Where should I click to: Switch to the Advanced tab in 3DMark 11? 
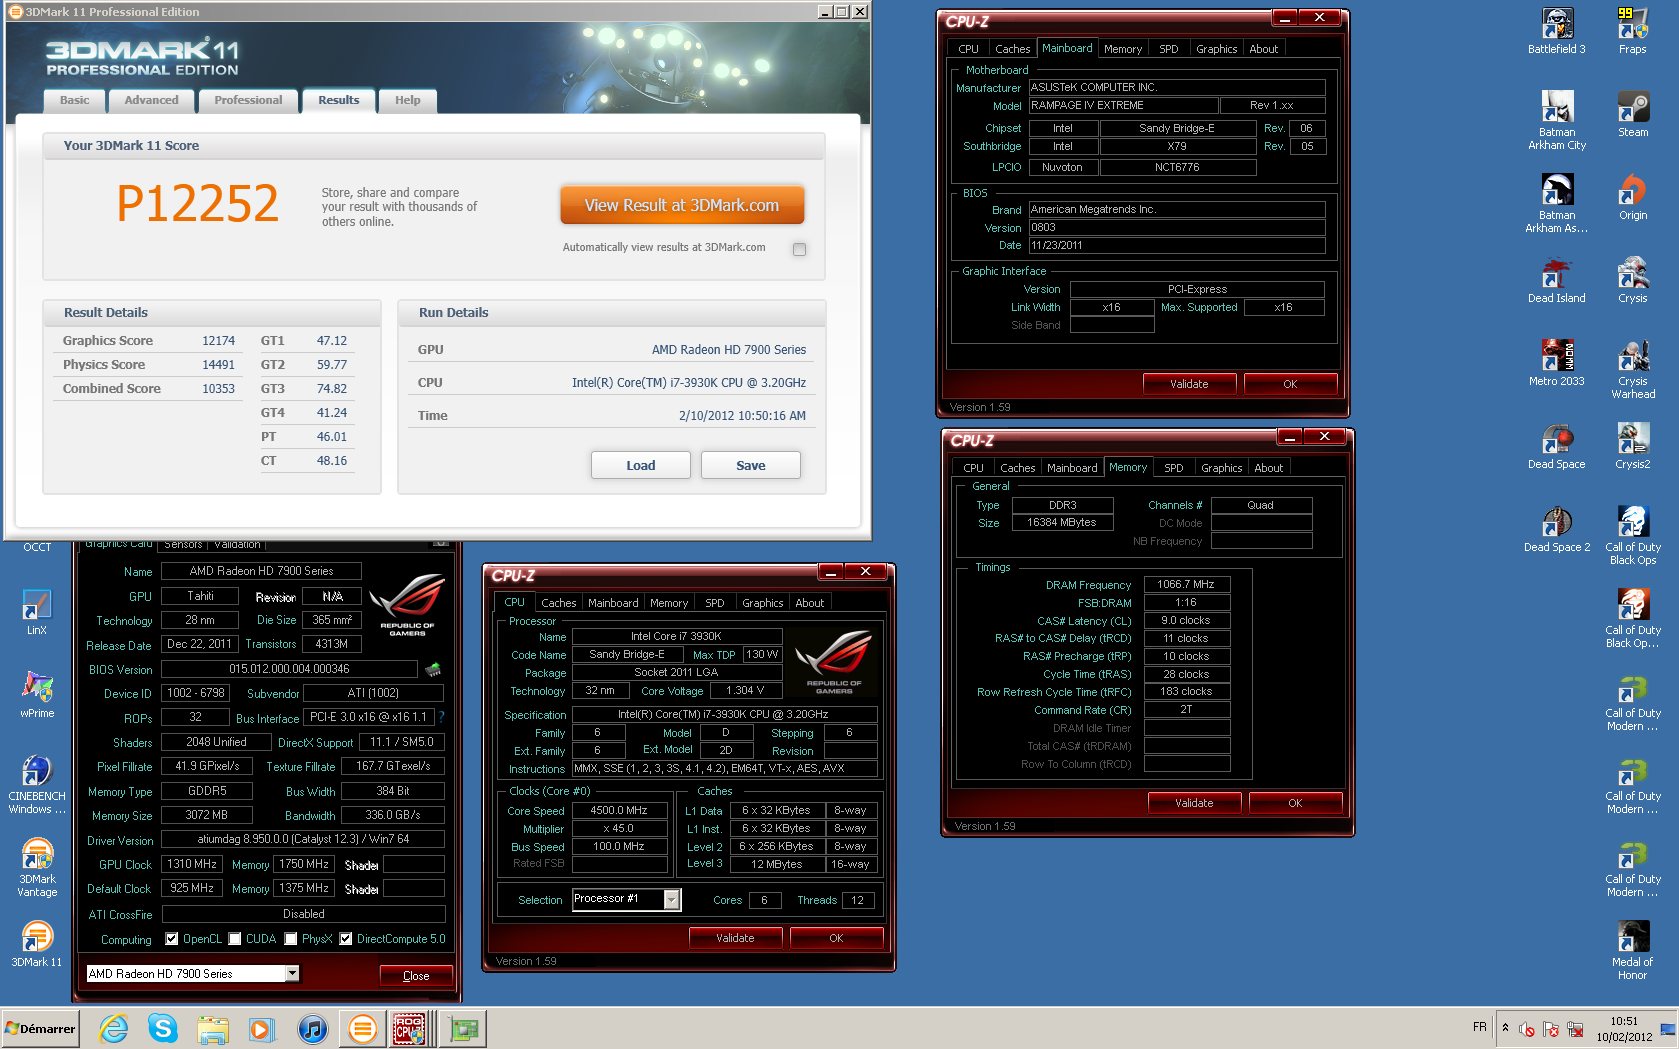click(x=151, y=100)
